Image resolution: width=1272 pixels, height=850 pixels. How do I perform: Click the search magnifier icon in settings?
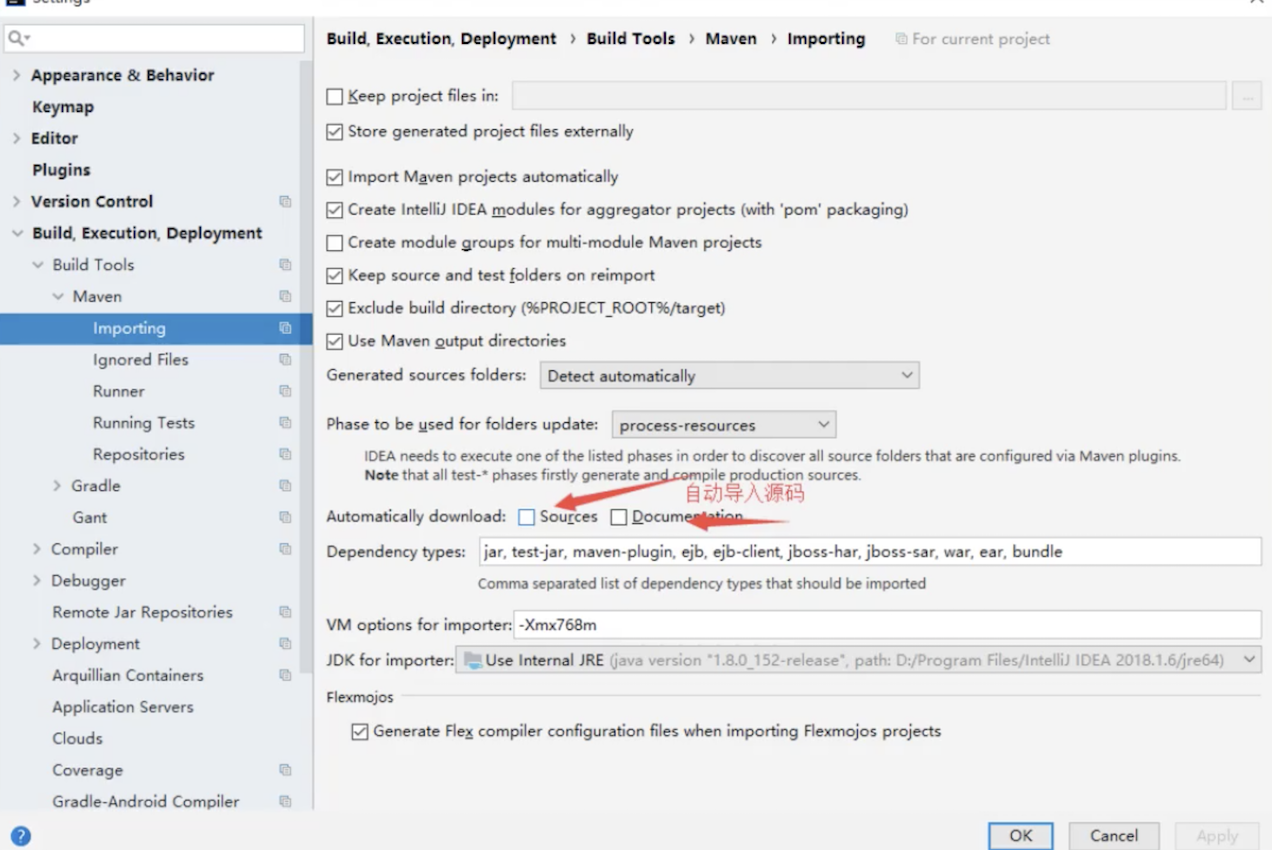click(19, 39)
